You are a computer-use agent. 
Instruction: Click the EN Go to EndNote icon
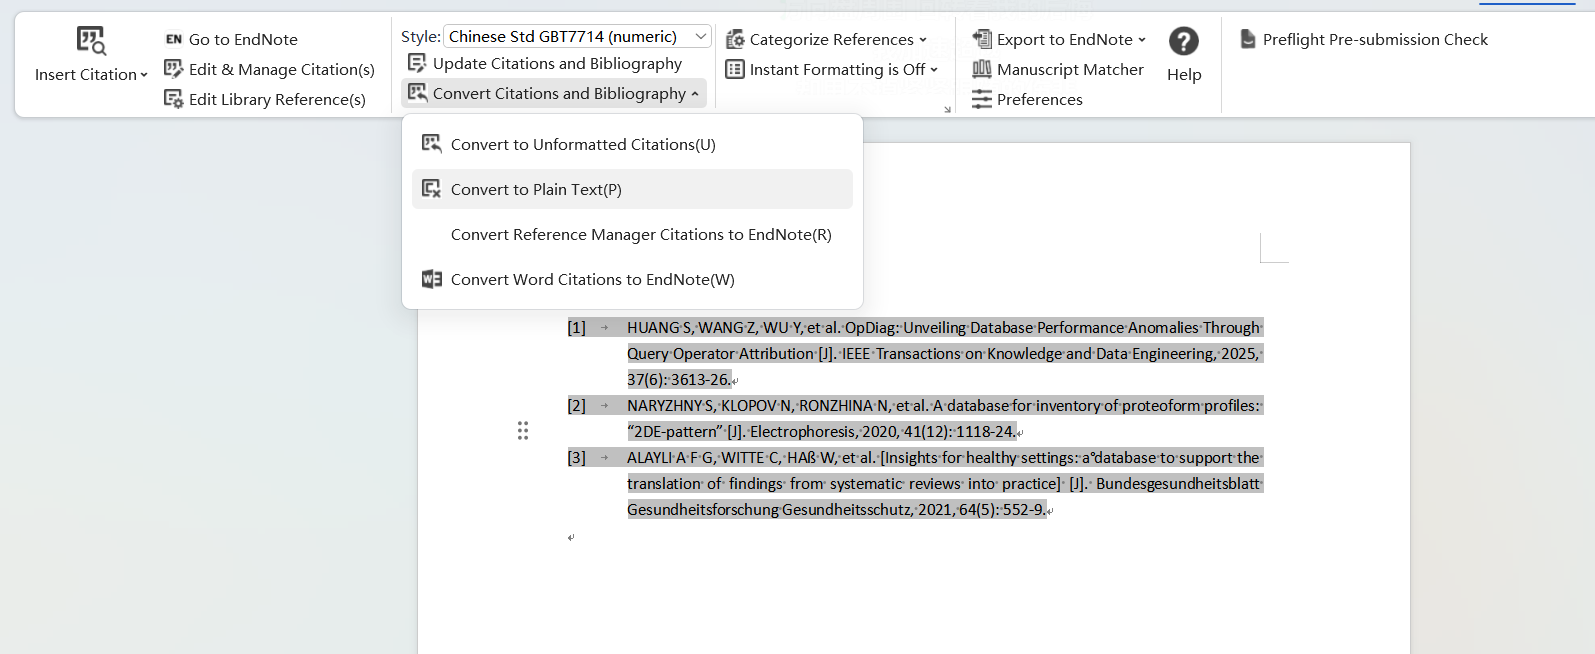tap(174, 40)
